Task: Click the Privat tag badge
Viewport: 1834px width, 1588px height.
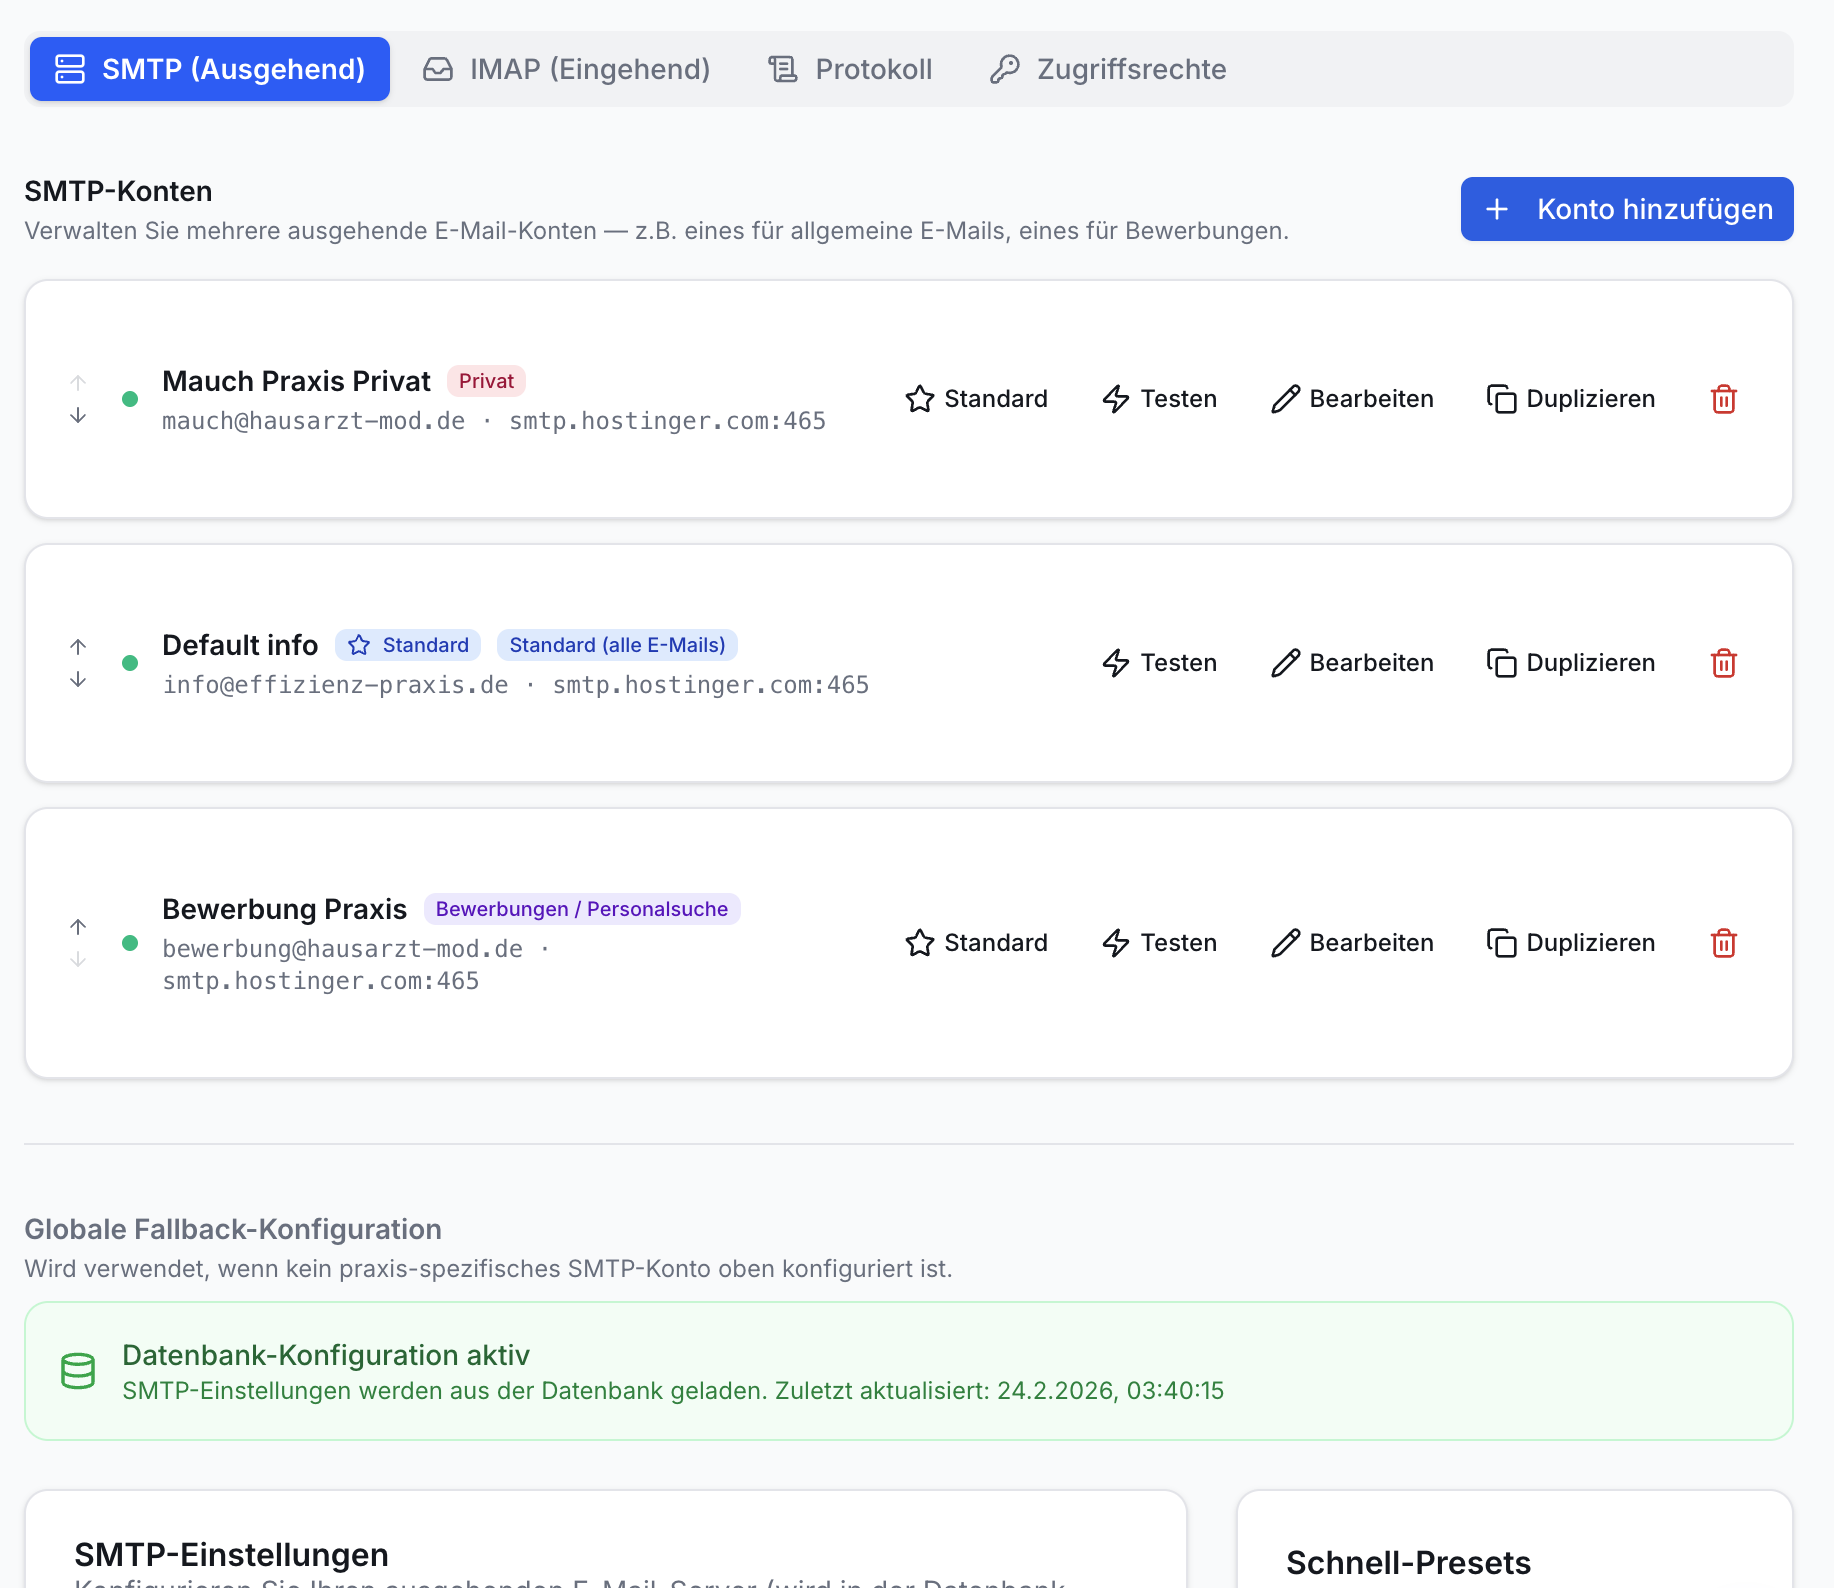Action: coord(486,381)
